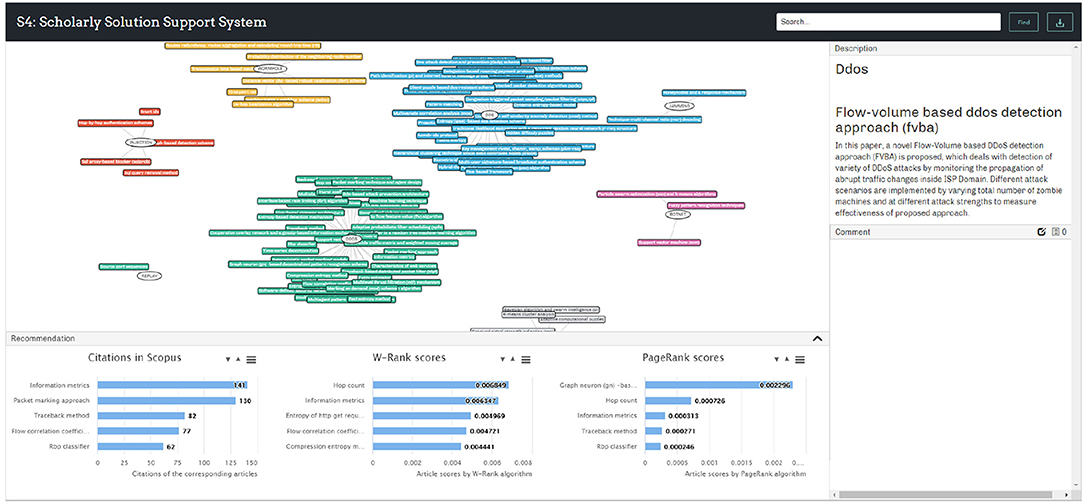Click the Graph neuron bar in PageRank chart
The height and width of the screenshot is (503, 1084).
[719, 386]
